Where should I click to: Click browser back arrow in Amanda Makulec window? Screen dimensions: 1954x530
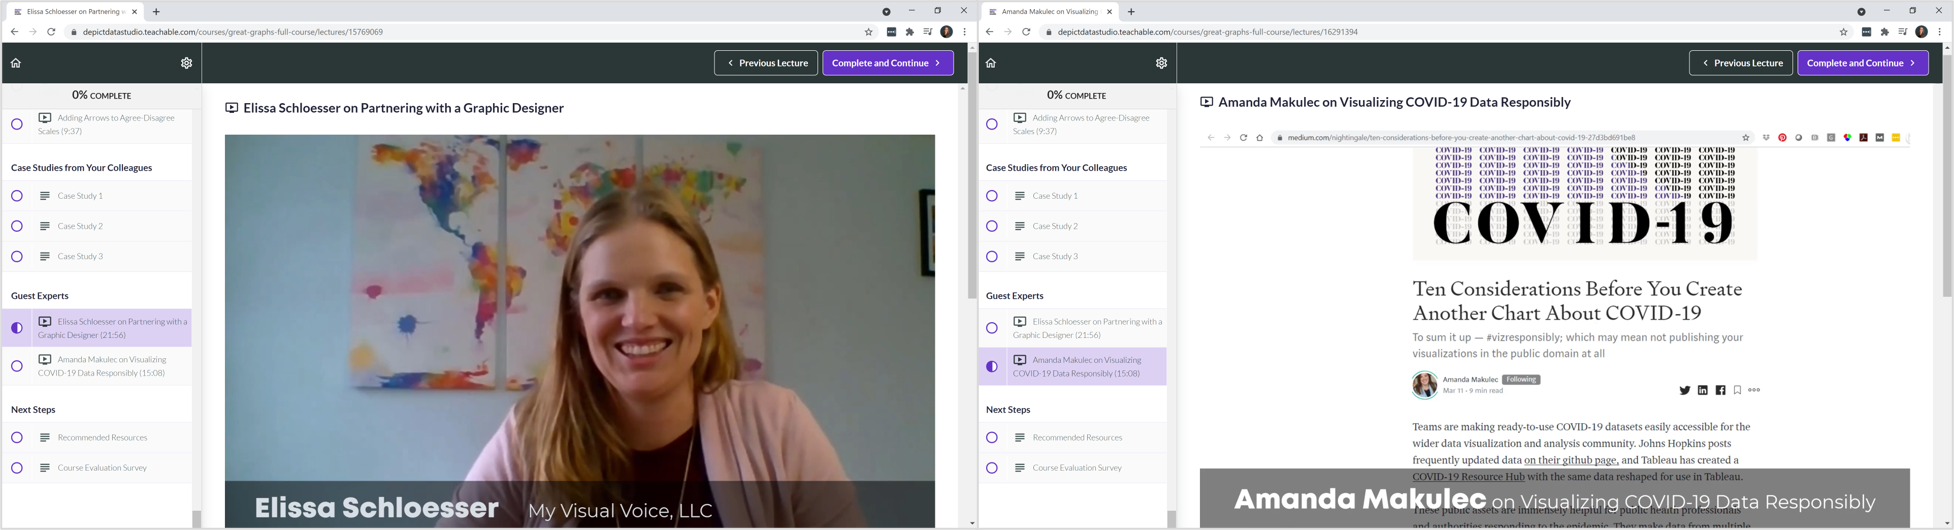(x=989, y=32)
